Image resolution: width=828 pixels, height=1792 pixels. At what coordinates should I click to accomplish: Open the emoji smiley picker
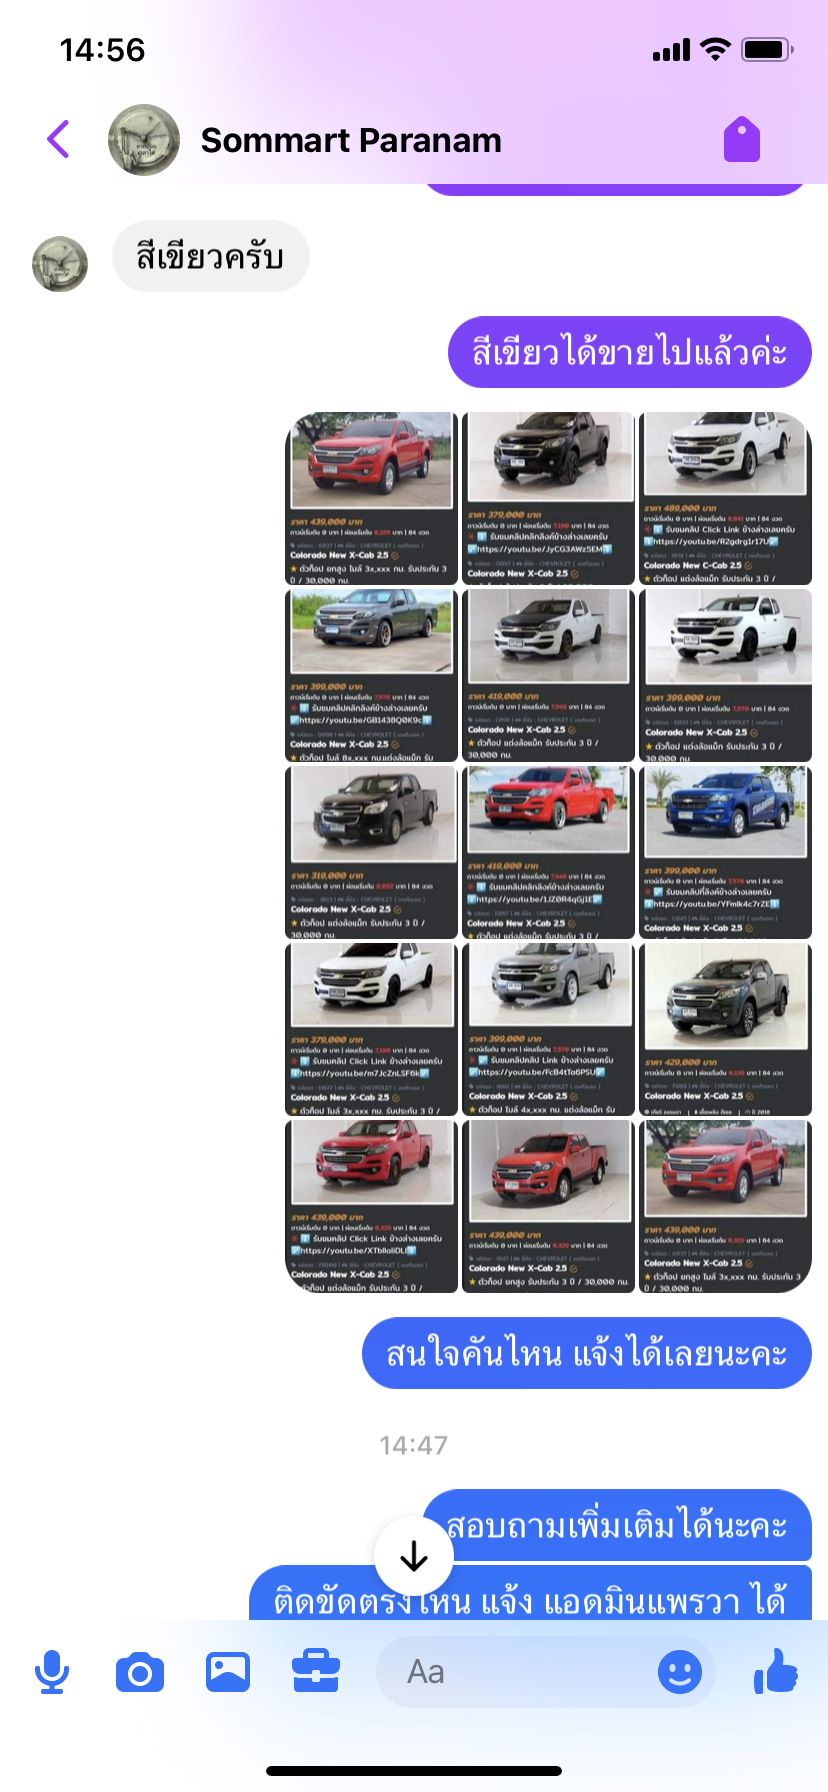click(680, 1672)
